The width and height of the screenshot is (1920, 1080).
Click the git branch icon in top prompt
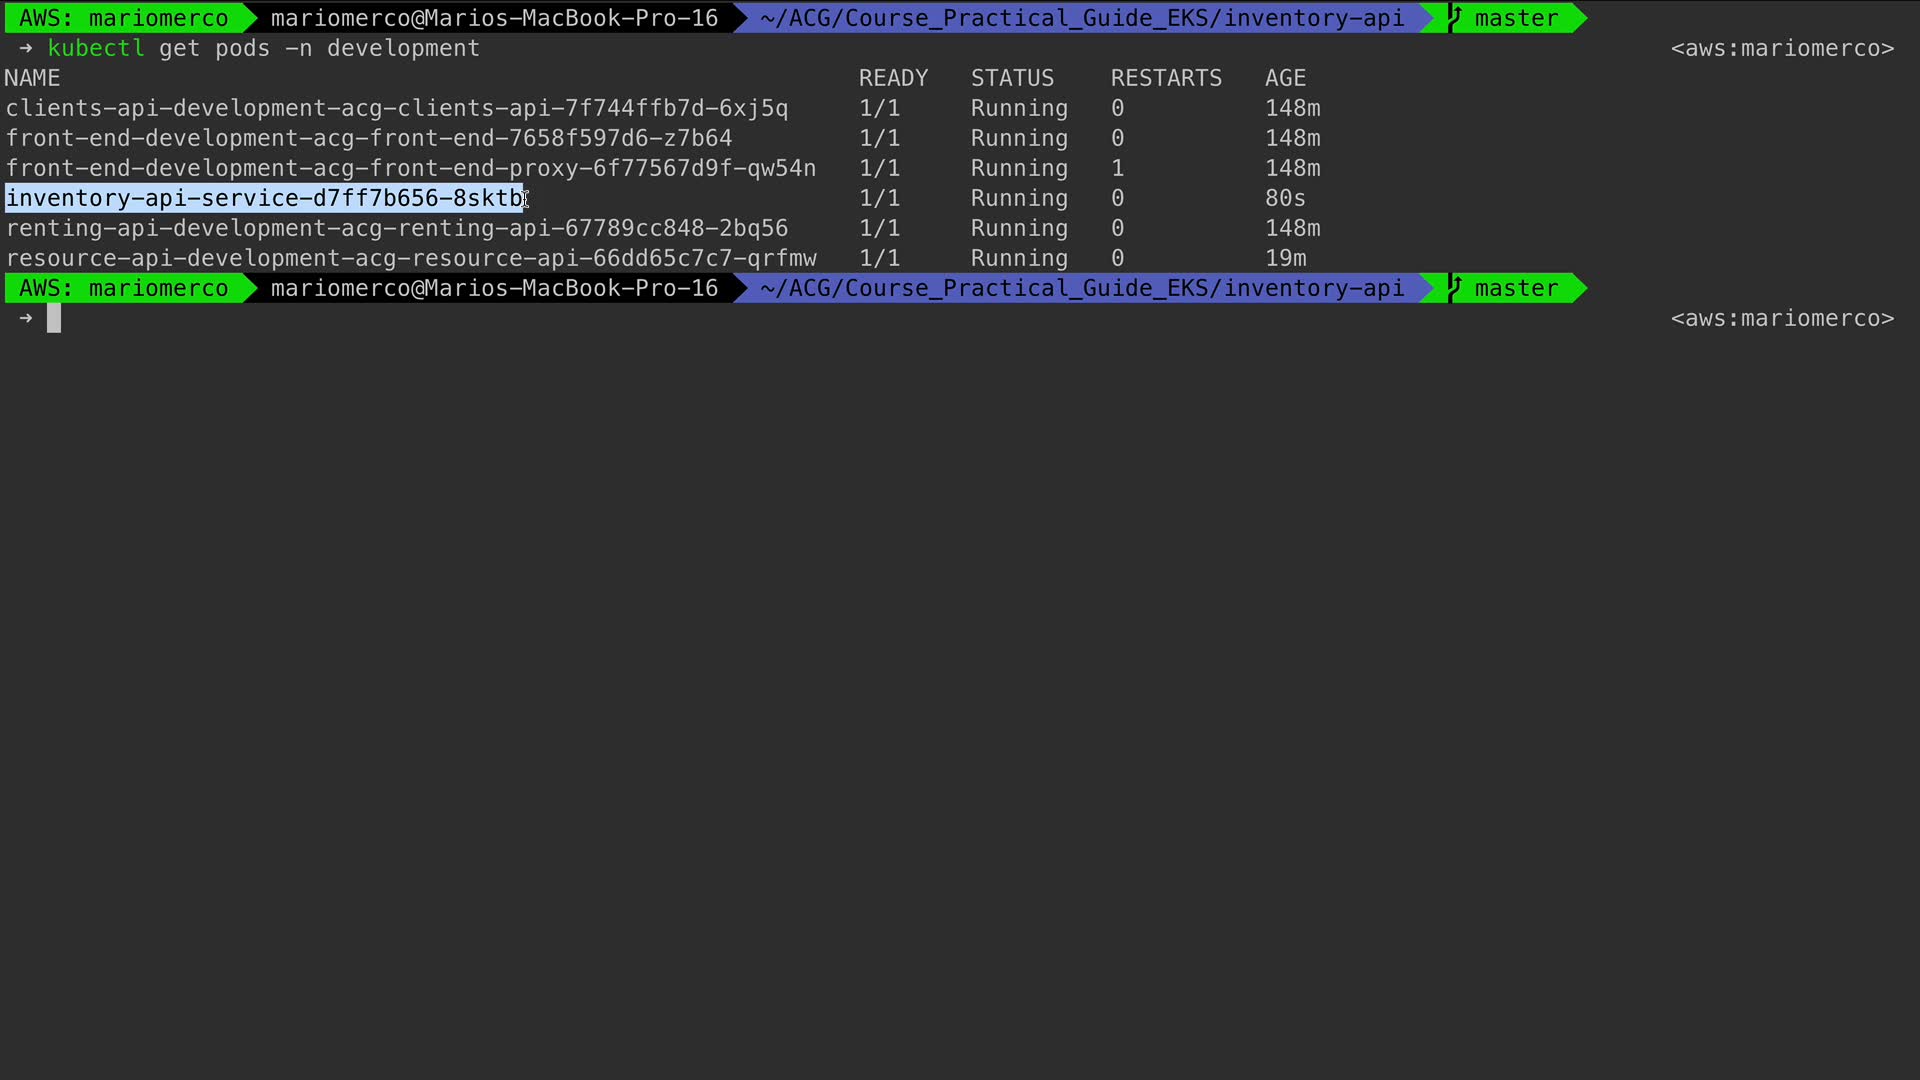pyautogui.click(x=1455, y=17)
